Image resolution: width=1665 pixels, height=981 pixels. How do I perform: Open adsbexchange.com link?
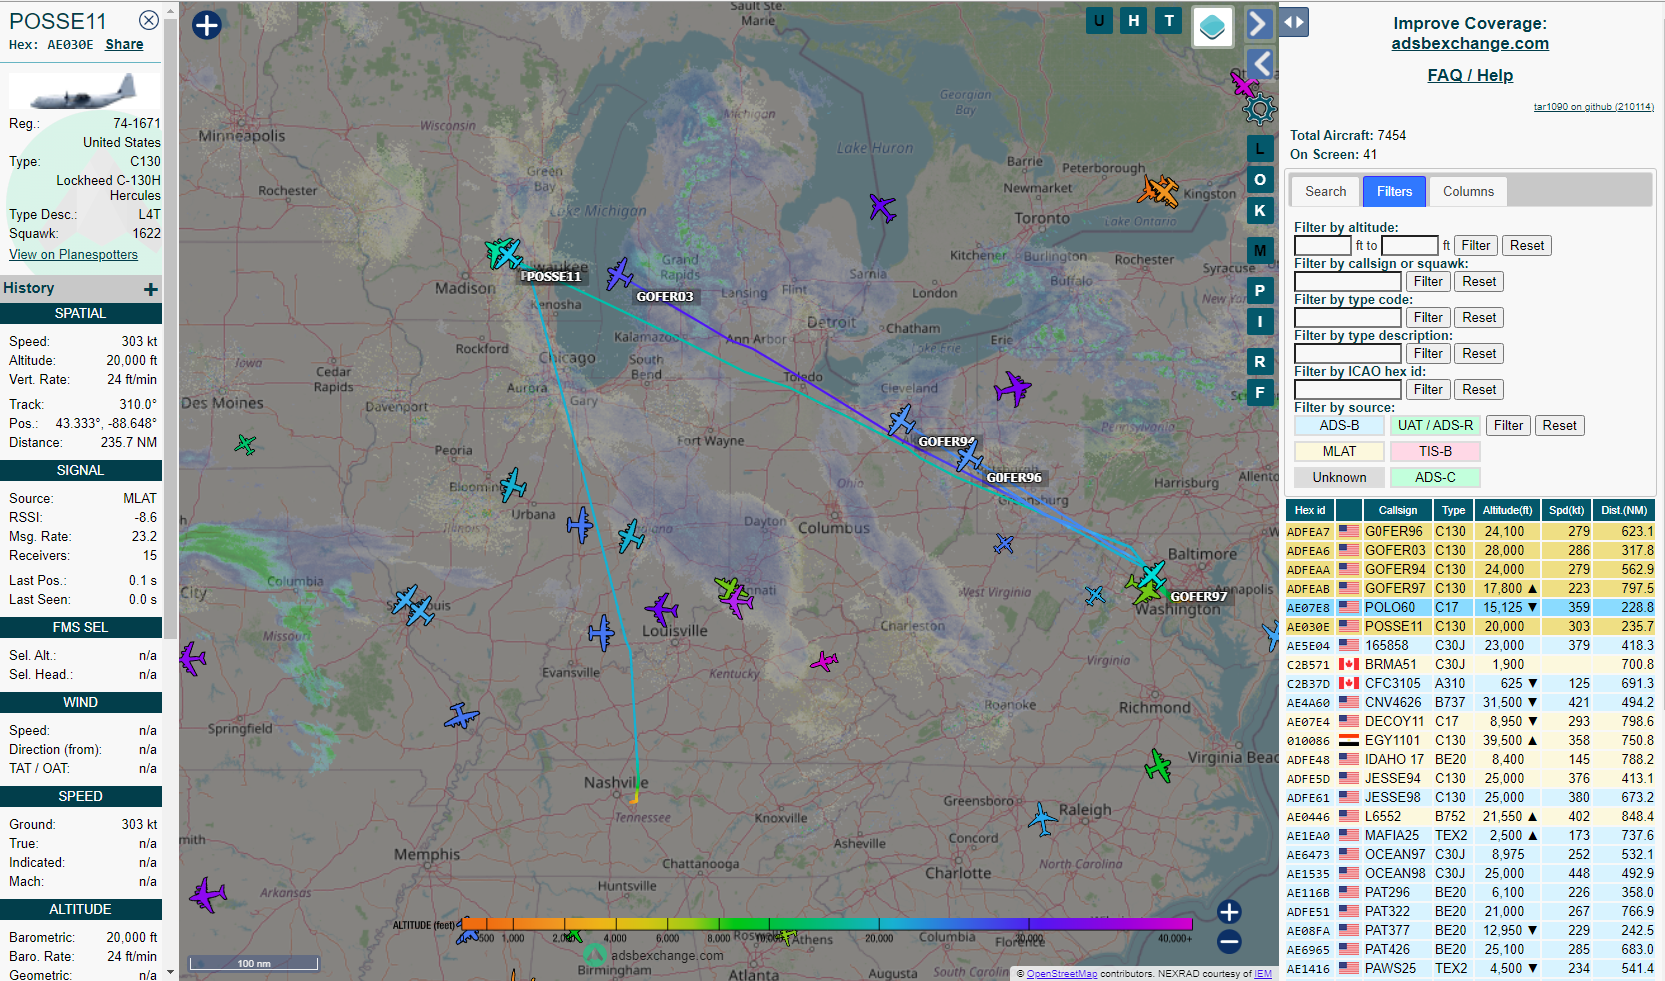[1470, 43]
